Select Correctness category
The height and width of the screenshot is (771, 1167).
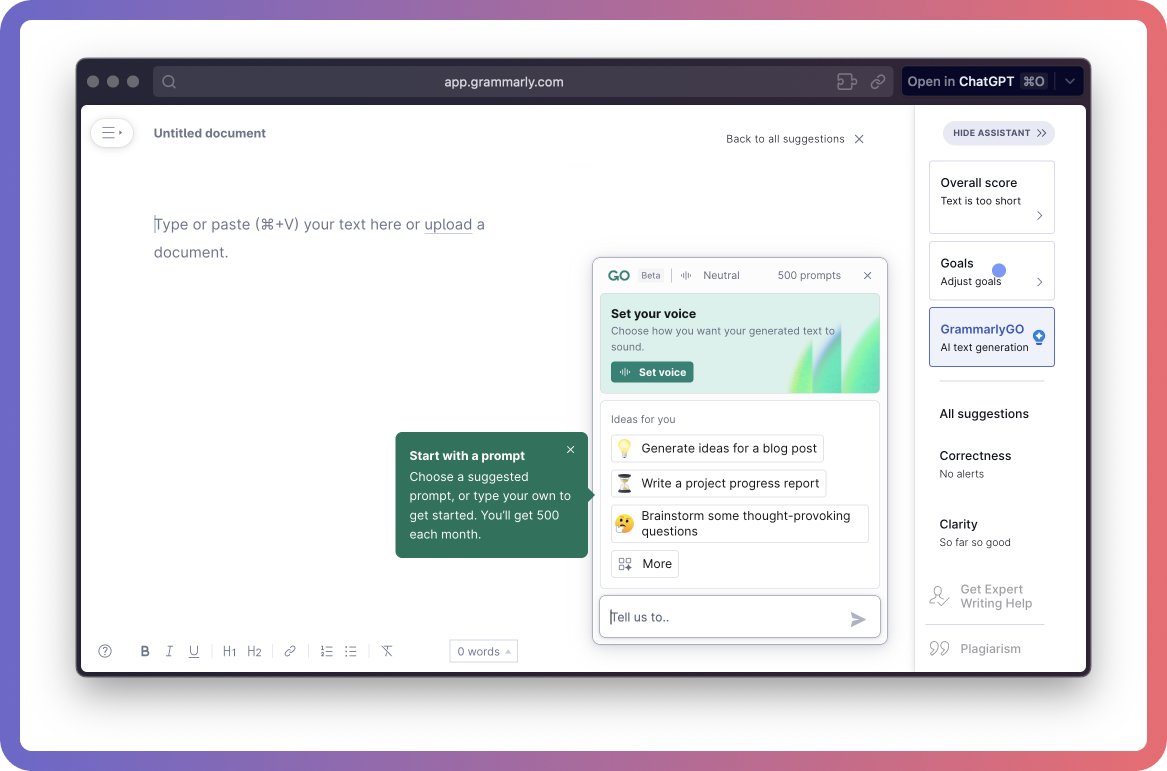(x=975, y=464)
